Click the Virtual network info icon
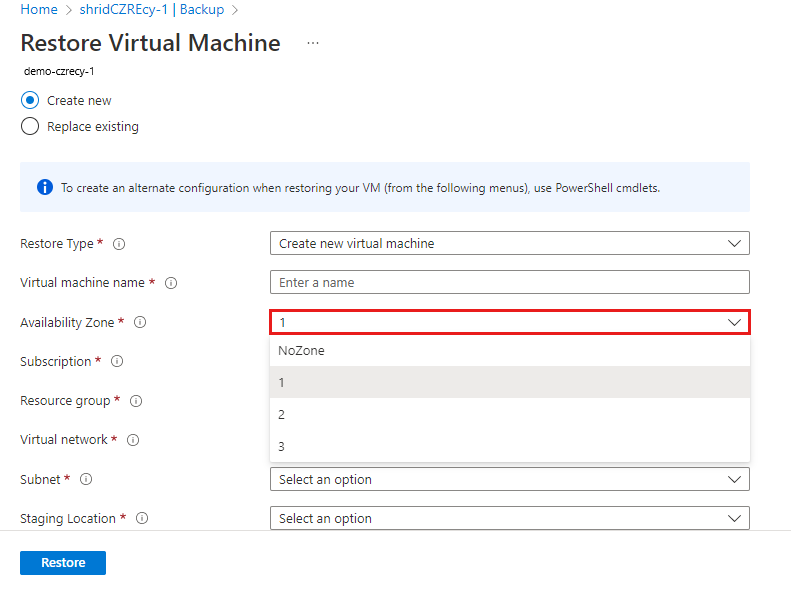Viewport: 791px width, 589px height. 133,440
